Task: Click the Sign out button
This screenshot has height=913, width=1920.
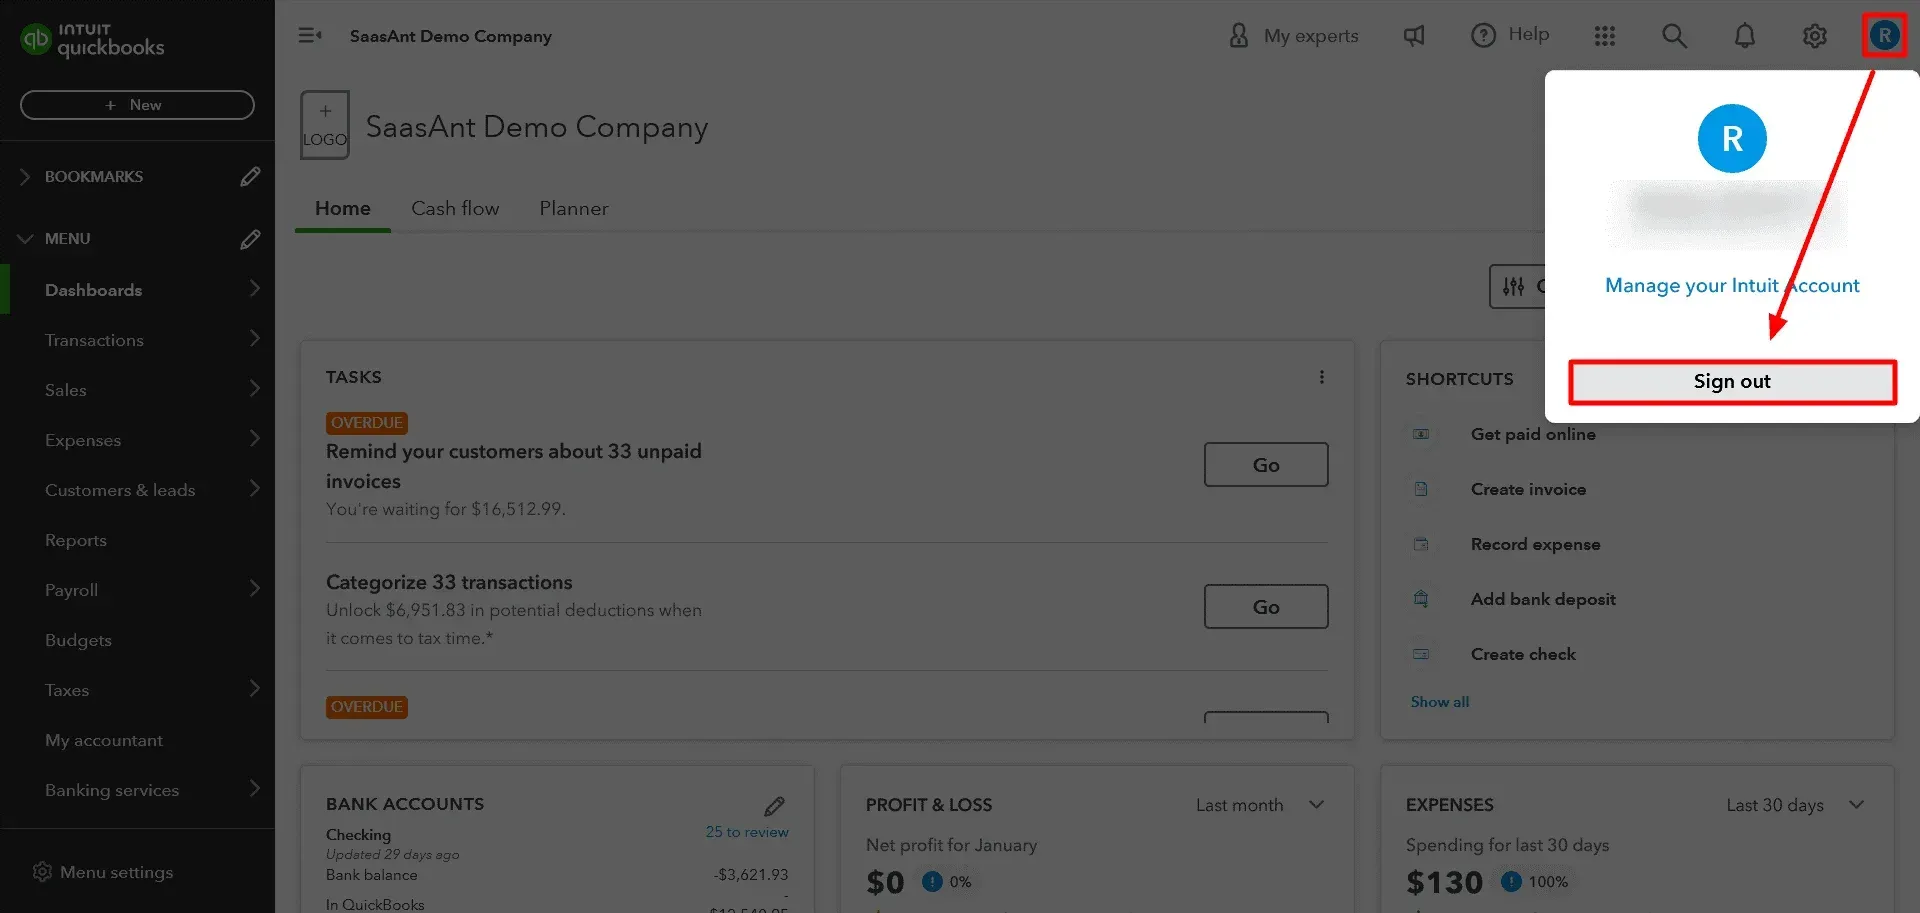Action: tap(1732, 382)
